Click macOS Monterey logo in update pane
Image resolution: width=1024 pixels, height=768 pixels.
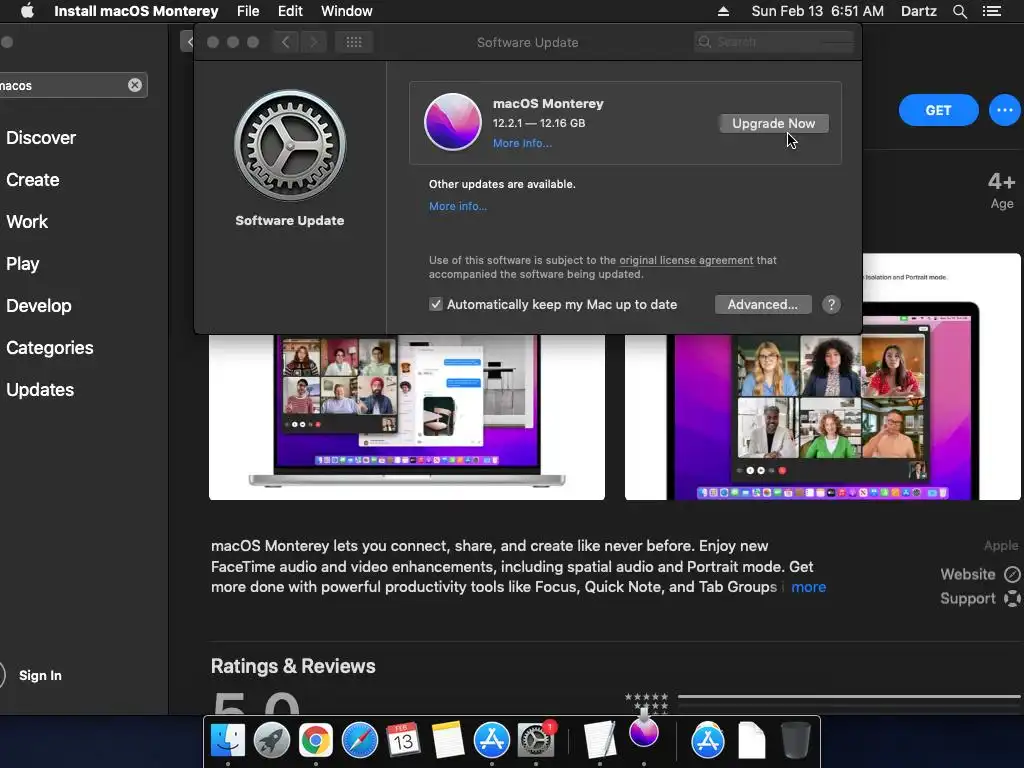tap(453, 122)
